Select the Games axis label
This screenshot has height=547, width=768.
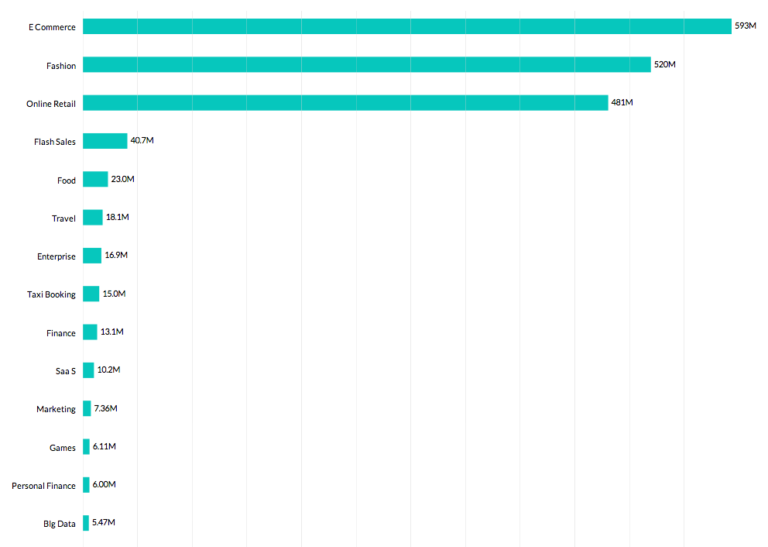click(62, 448)
